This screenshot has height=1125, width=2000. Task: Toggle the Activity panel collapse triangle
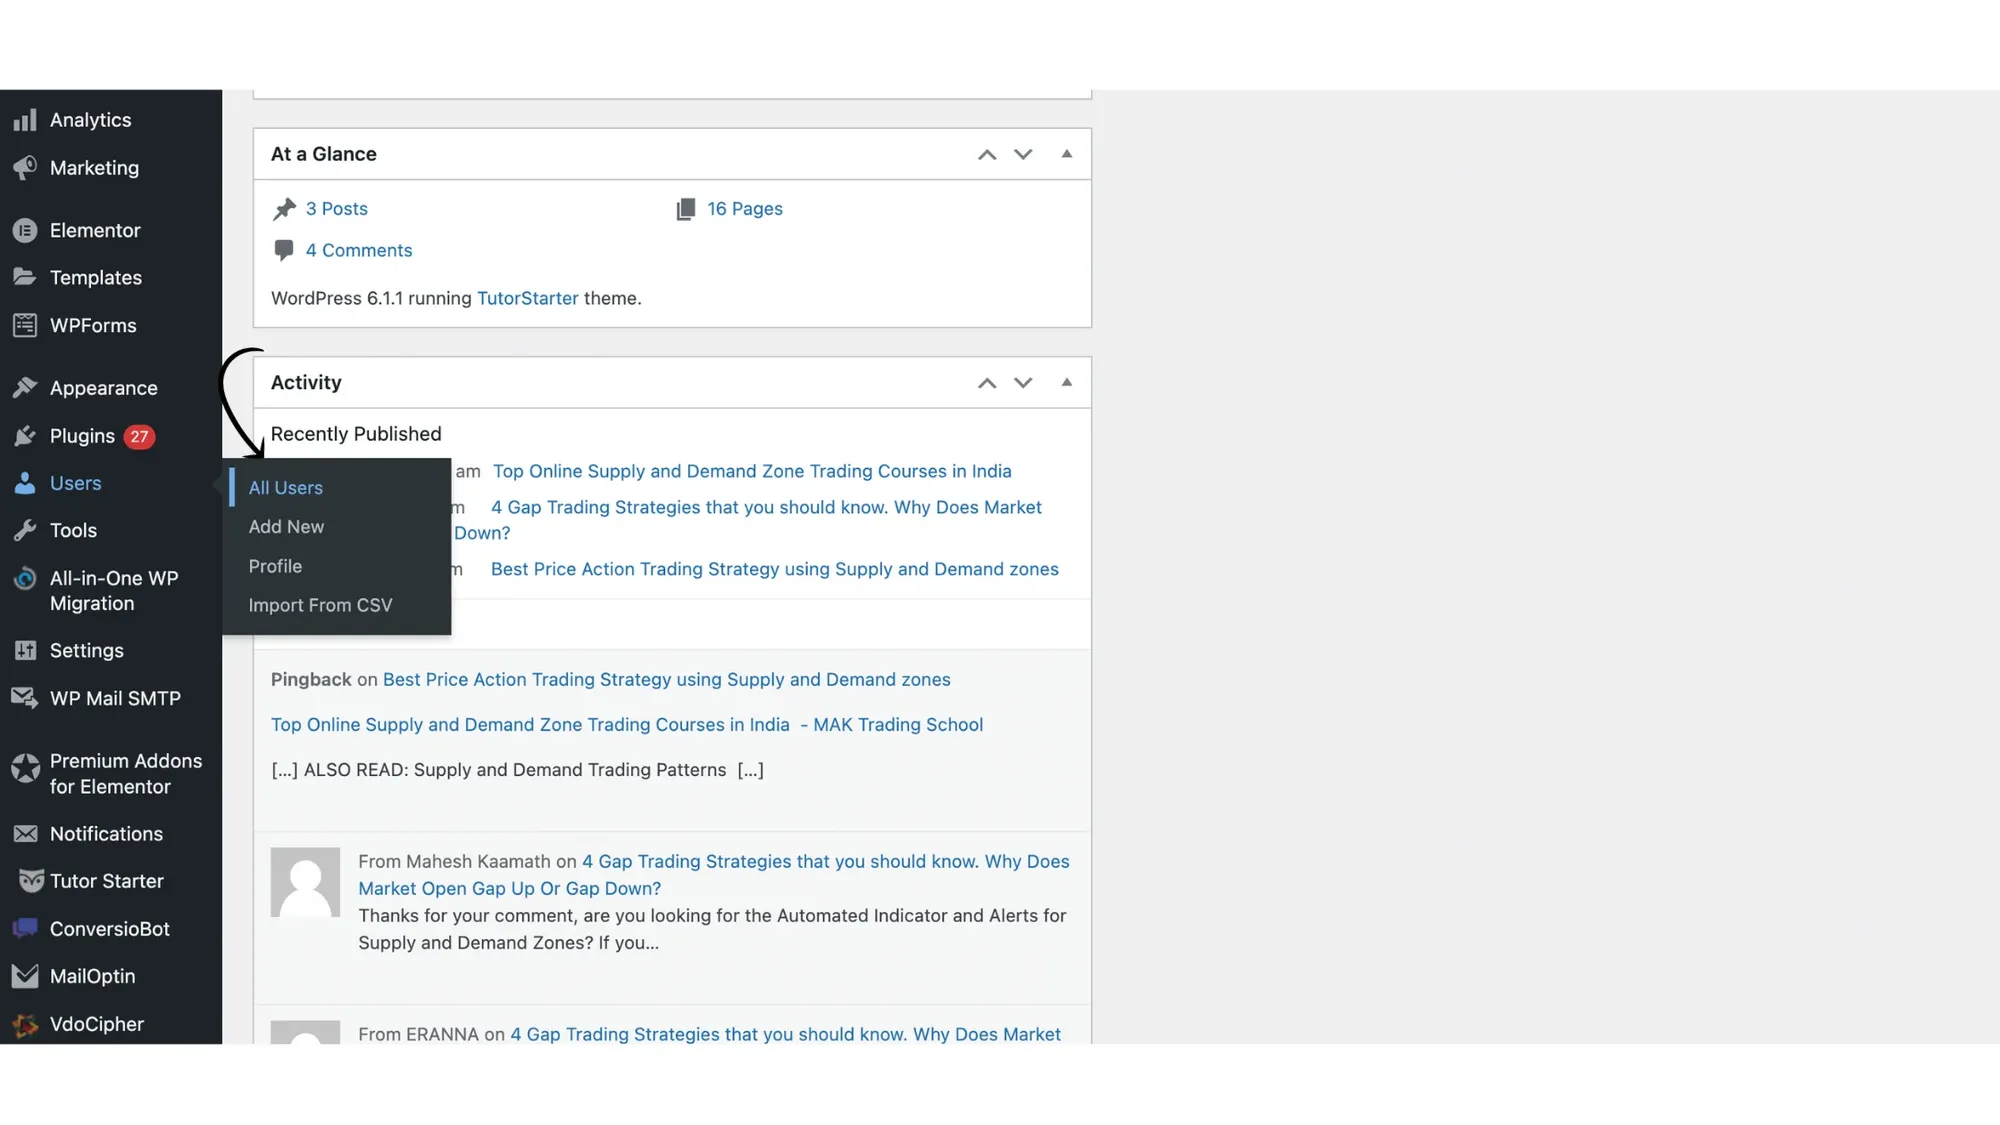click(1066, 382)
